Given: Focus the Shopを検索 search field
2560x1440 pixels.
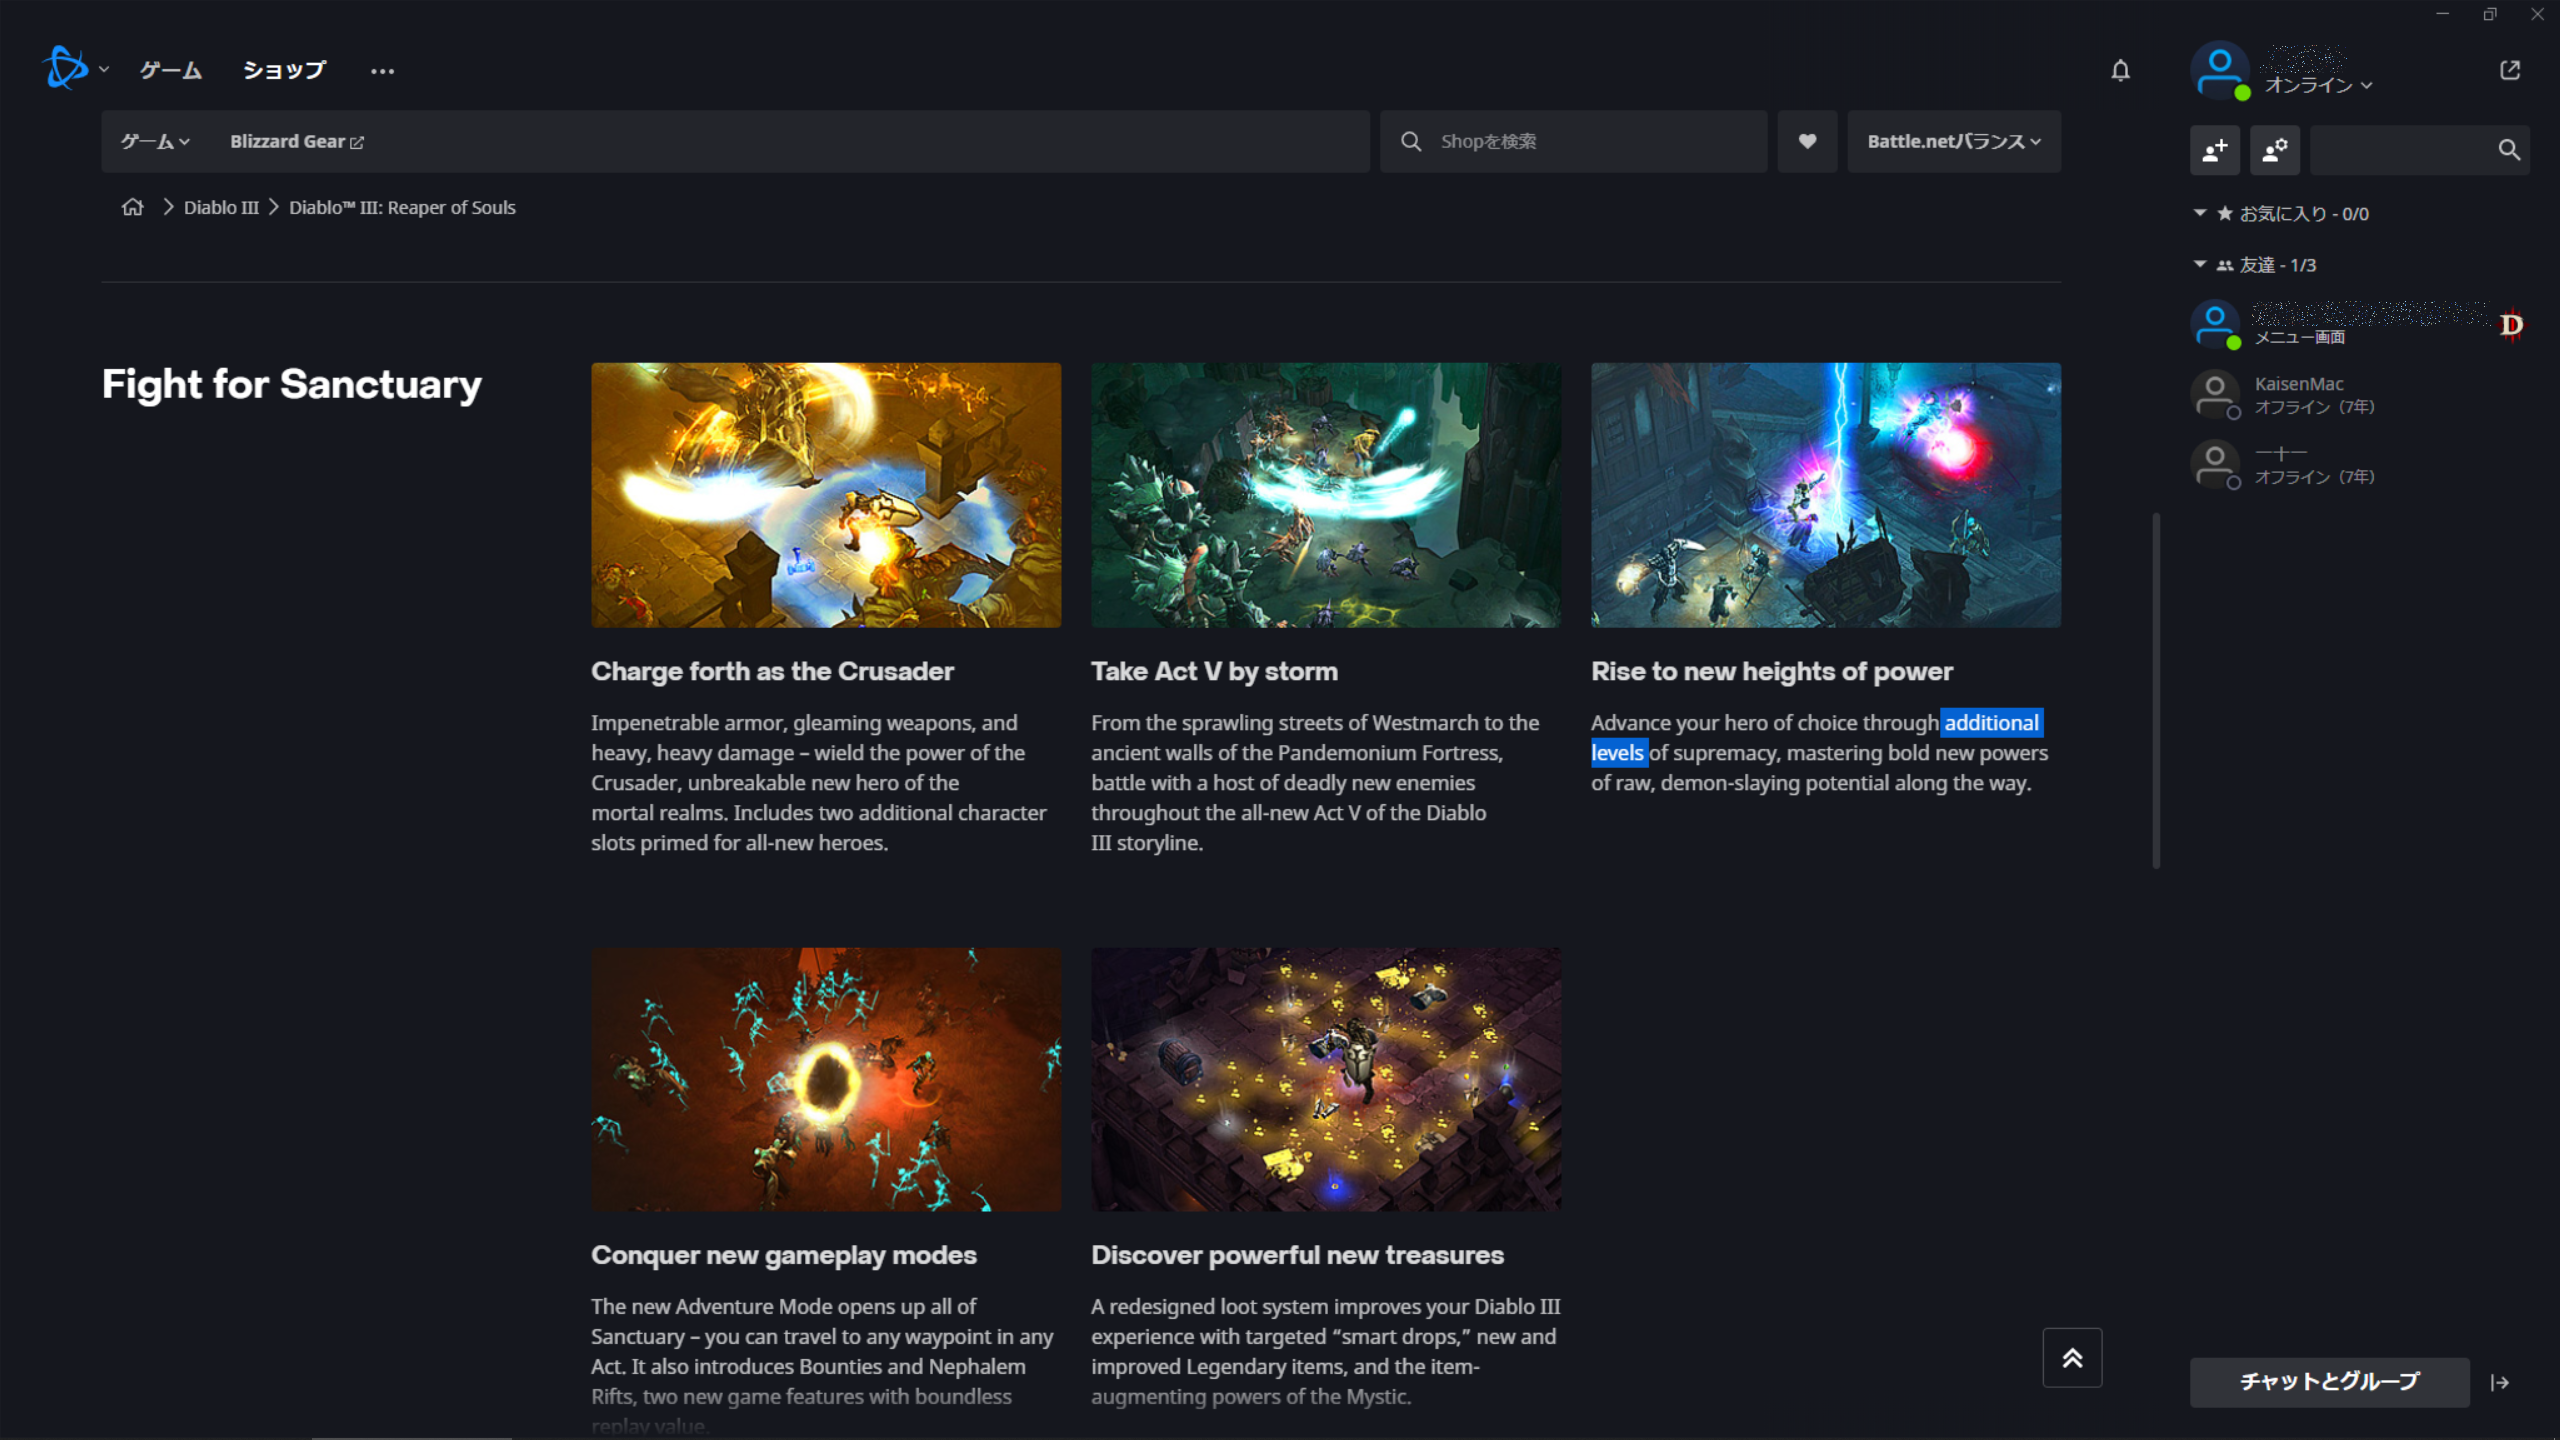Looking at the screenshot, I should [x=1573, y=141].
